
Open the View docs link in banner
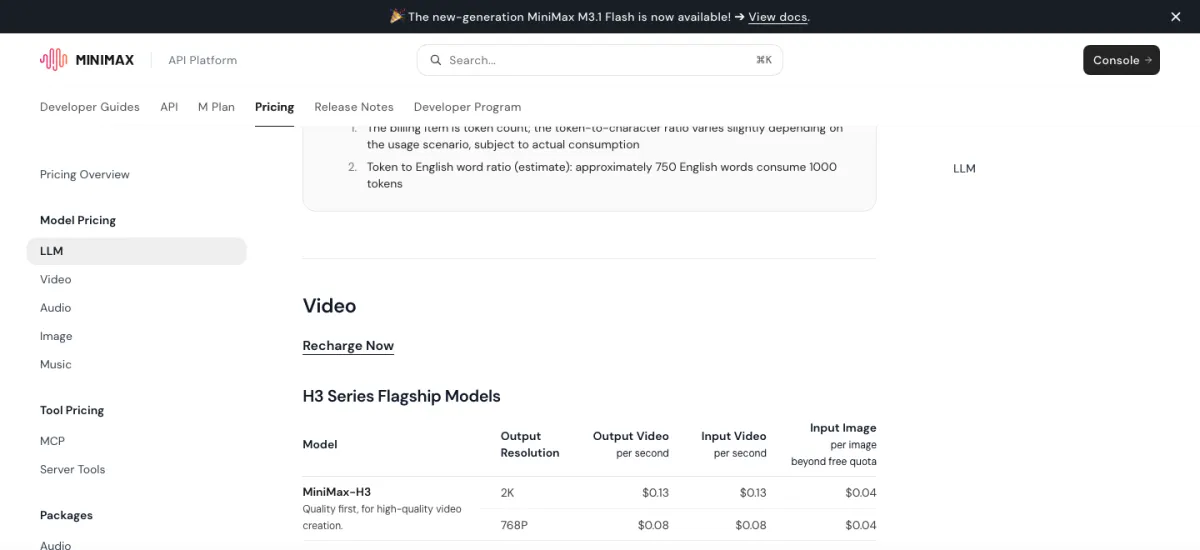click(x=778, y=17)
